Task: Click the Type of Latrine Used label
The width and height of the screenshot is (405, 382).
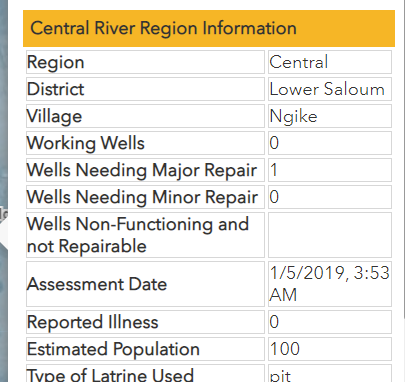Action: 110,375
